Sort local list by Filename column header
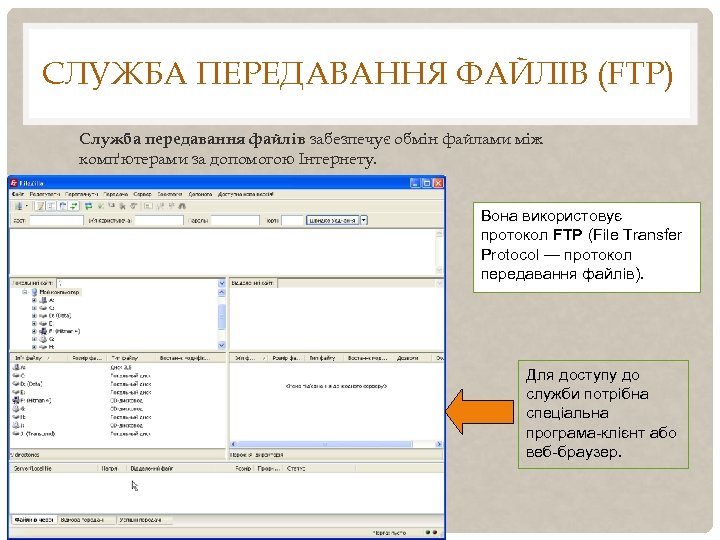 point(39,358)
